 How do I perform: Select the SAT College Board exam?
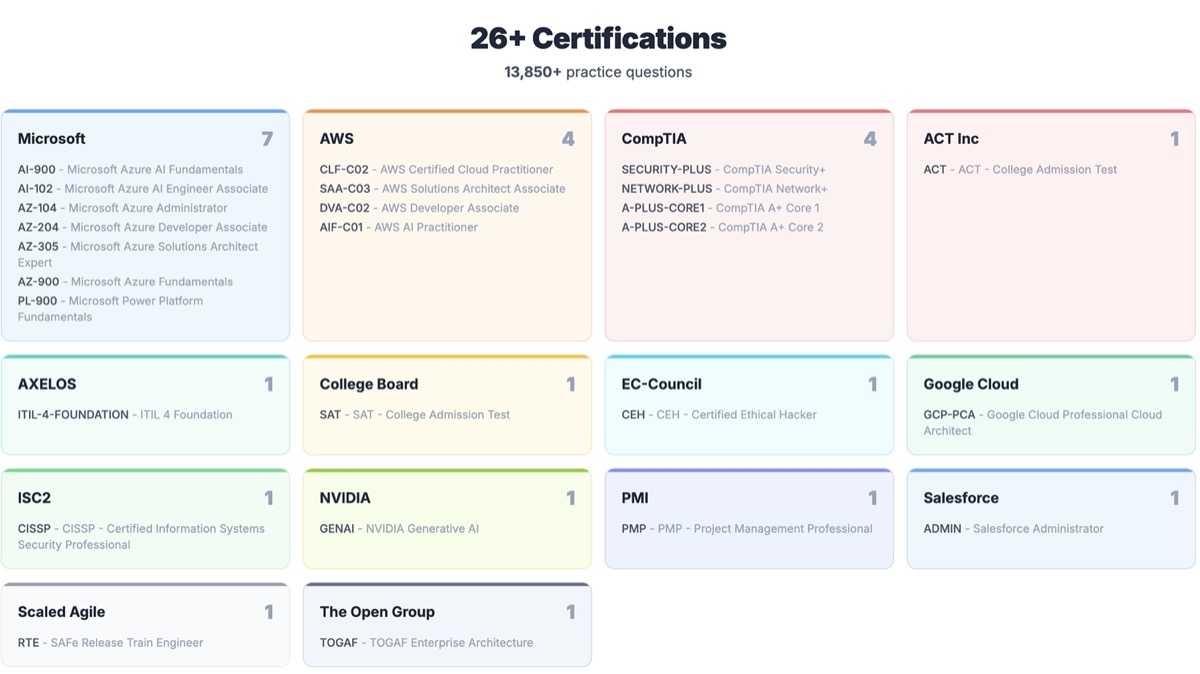tap(414, 414)
